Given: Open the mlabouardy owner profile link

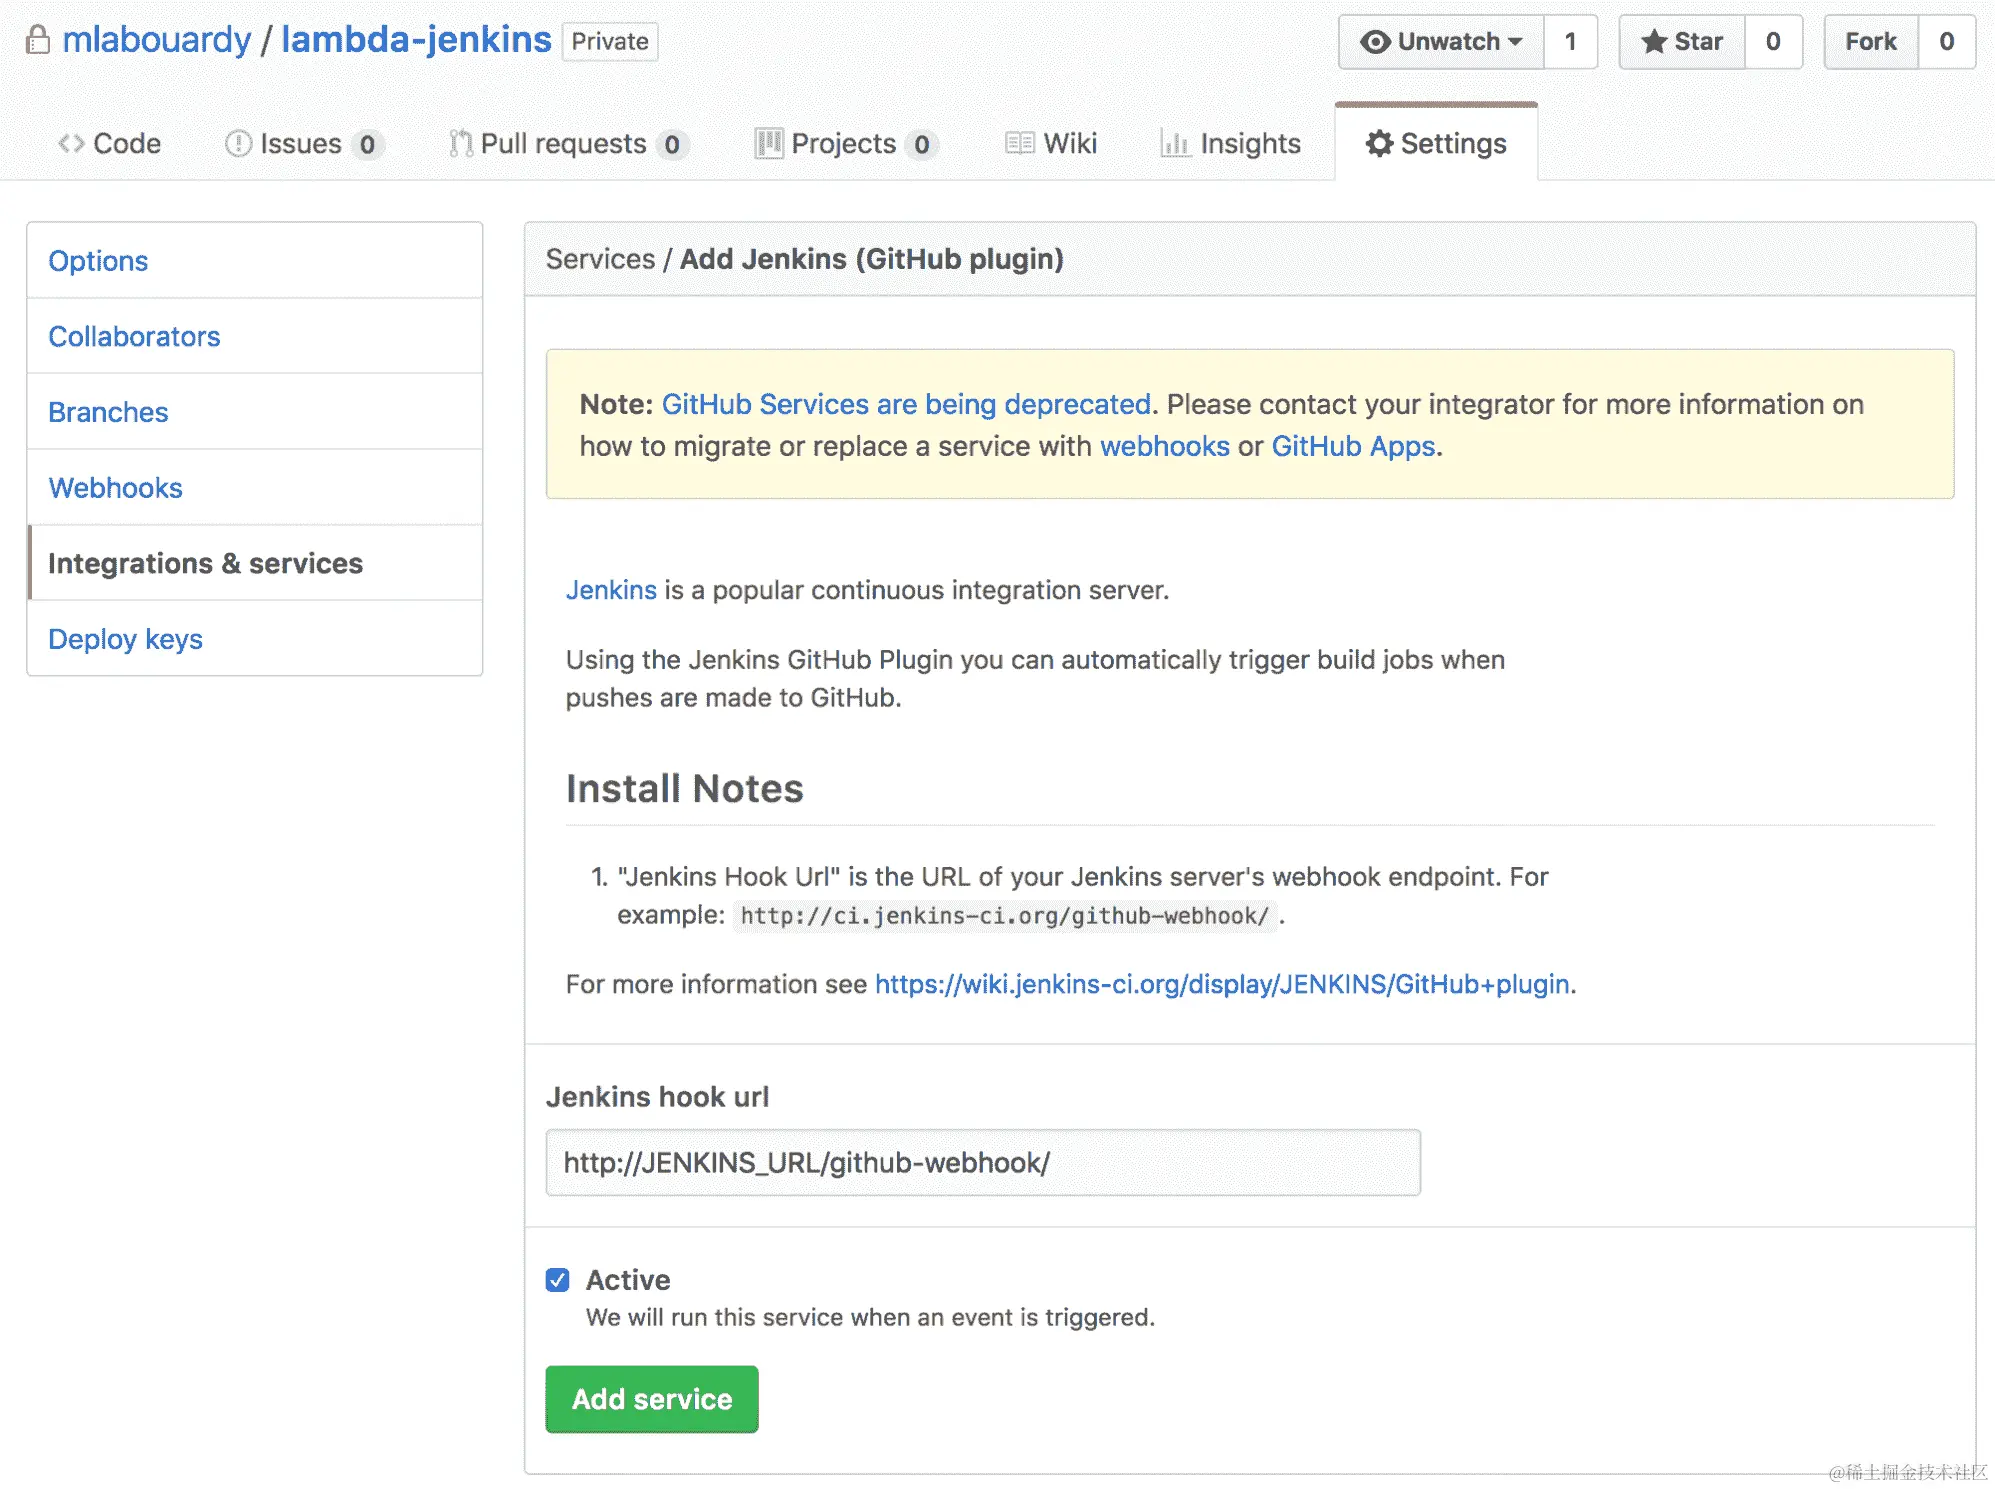Looking at the screenshot, I should (x=156, y=40).
